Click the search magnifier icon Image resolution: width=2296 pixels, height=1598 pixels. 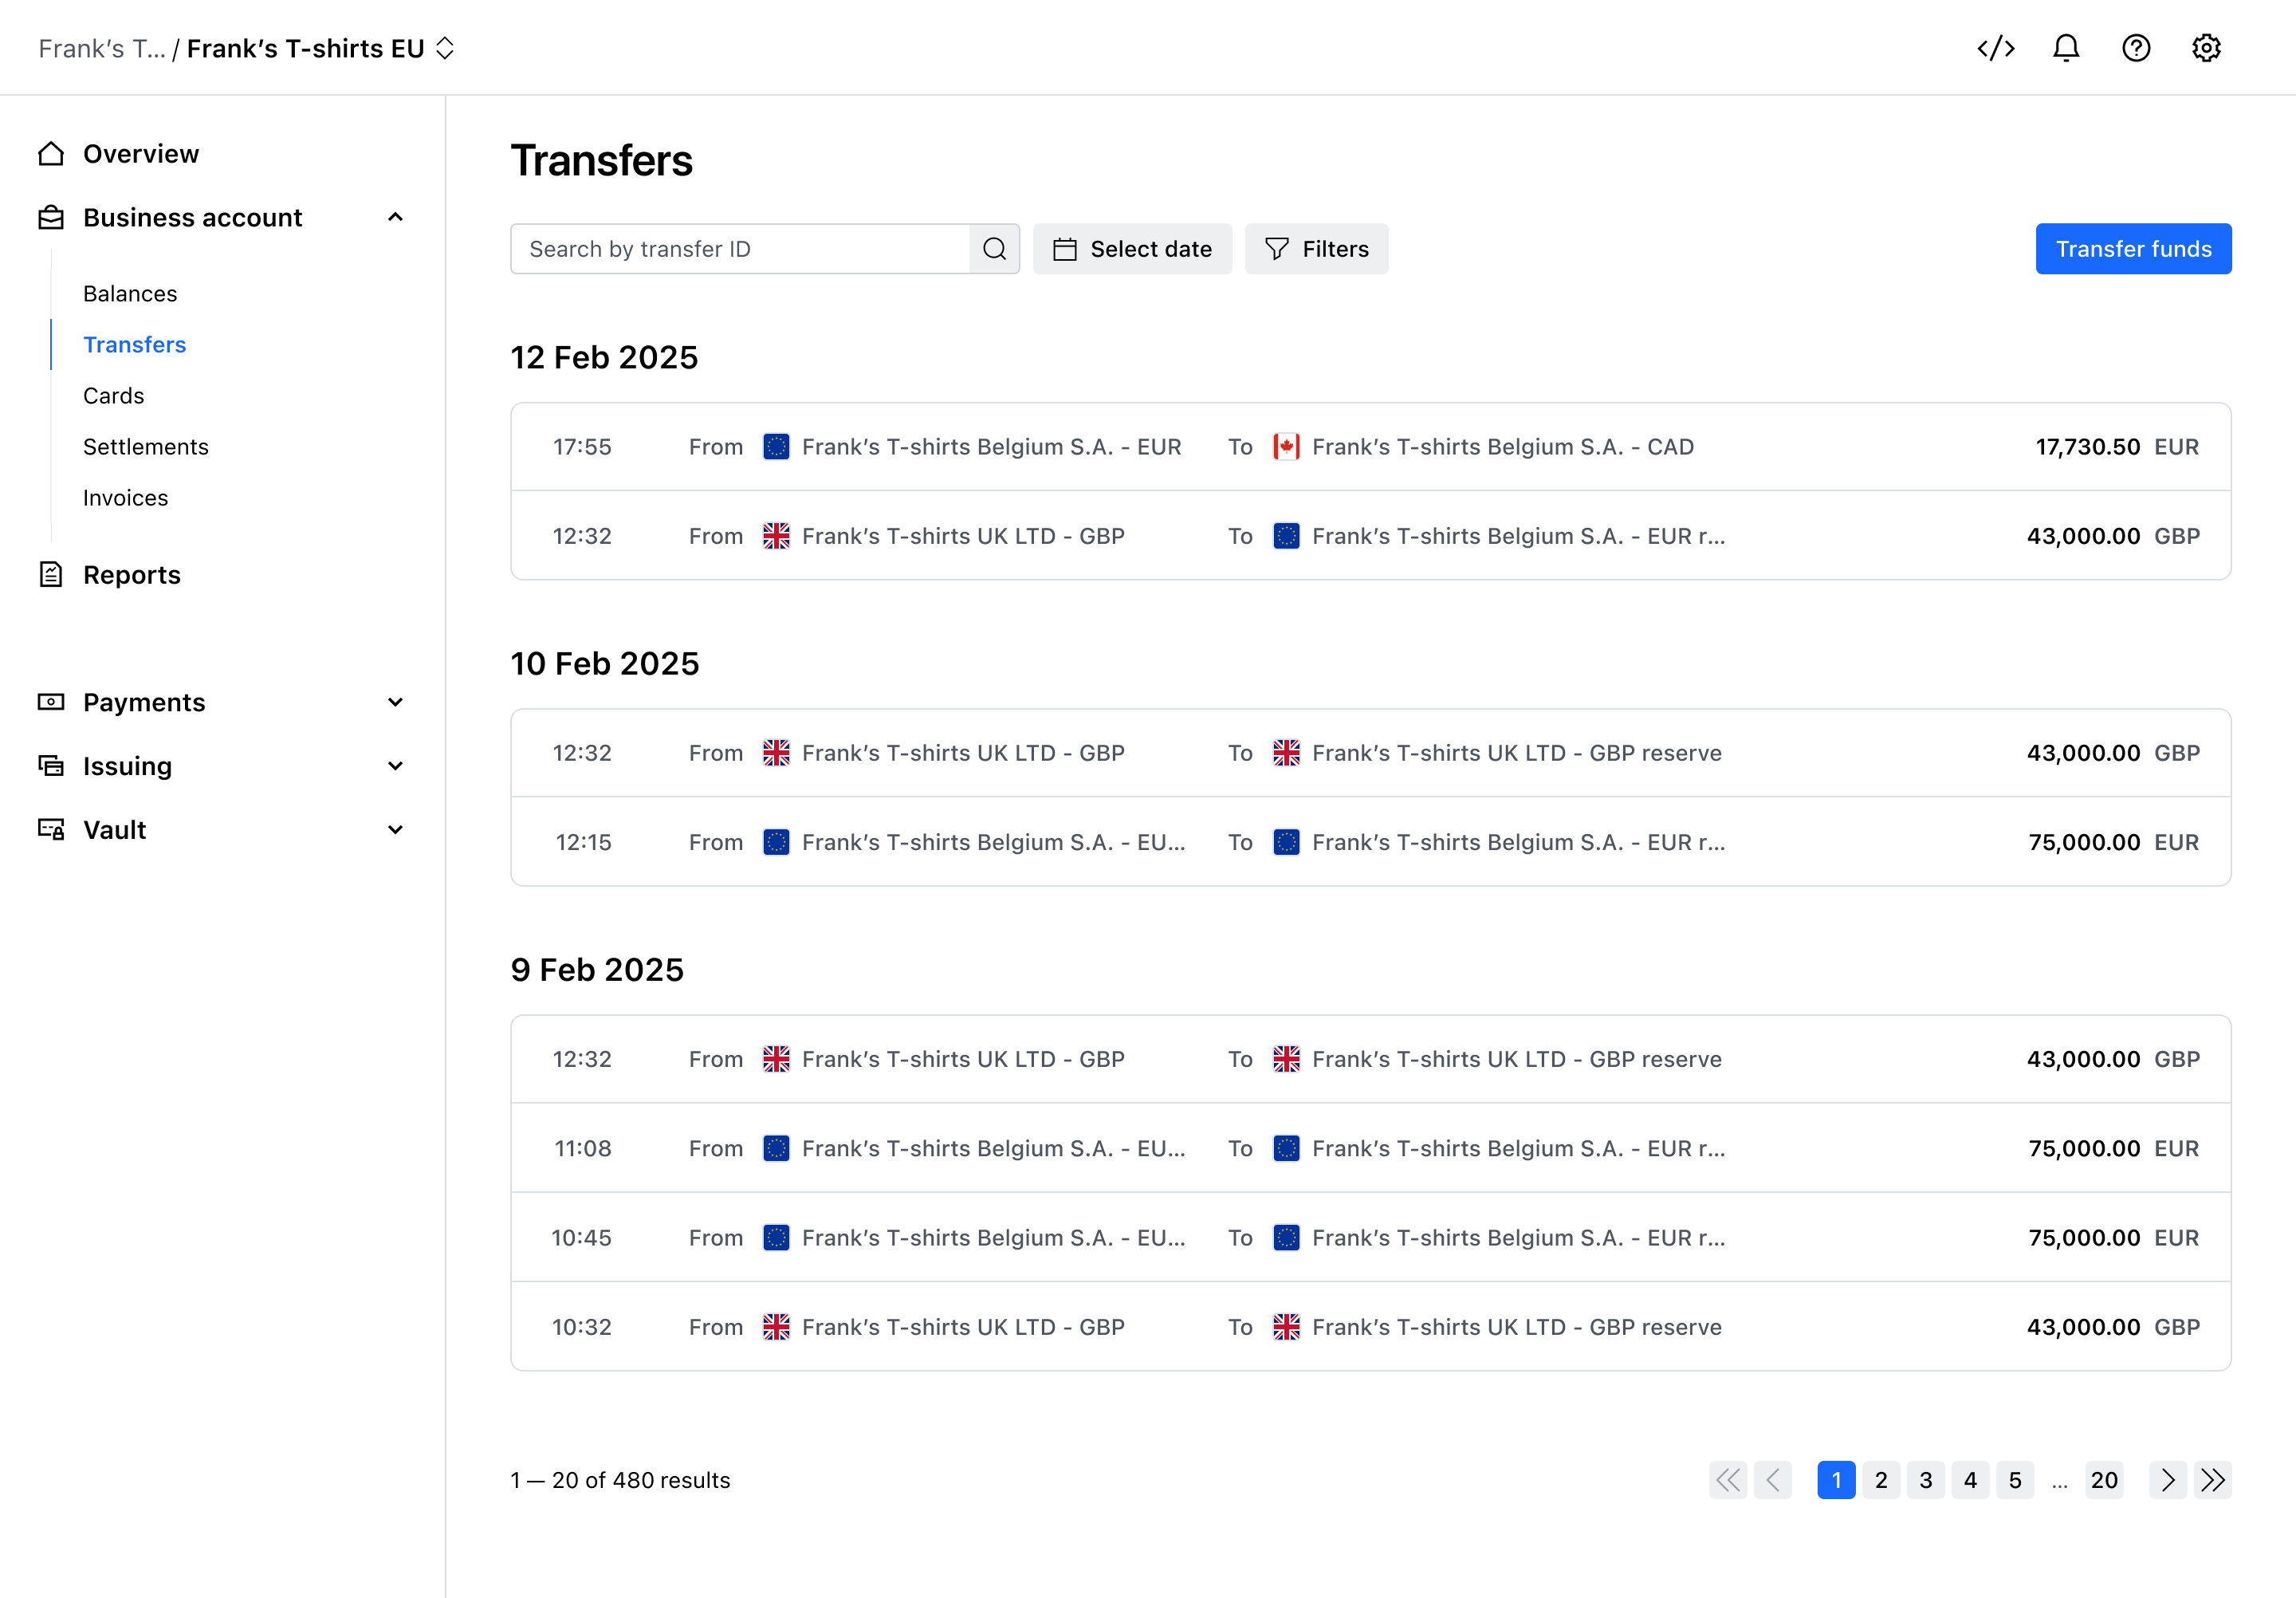click(x=994, y=249)
